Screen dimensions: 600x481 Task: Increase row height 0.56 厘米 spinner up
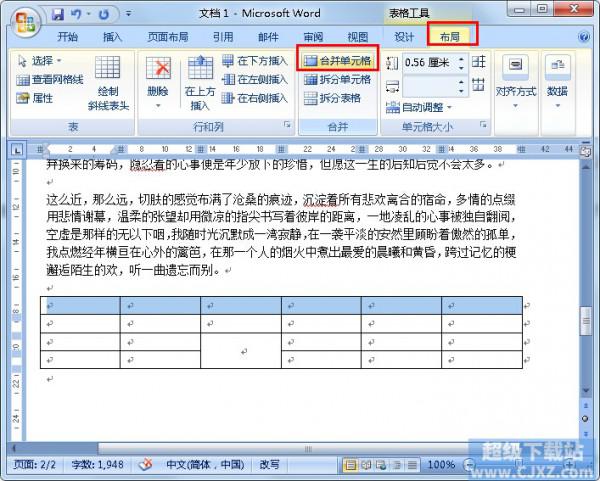[x=461, y=59]
